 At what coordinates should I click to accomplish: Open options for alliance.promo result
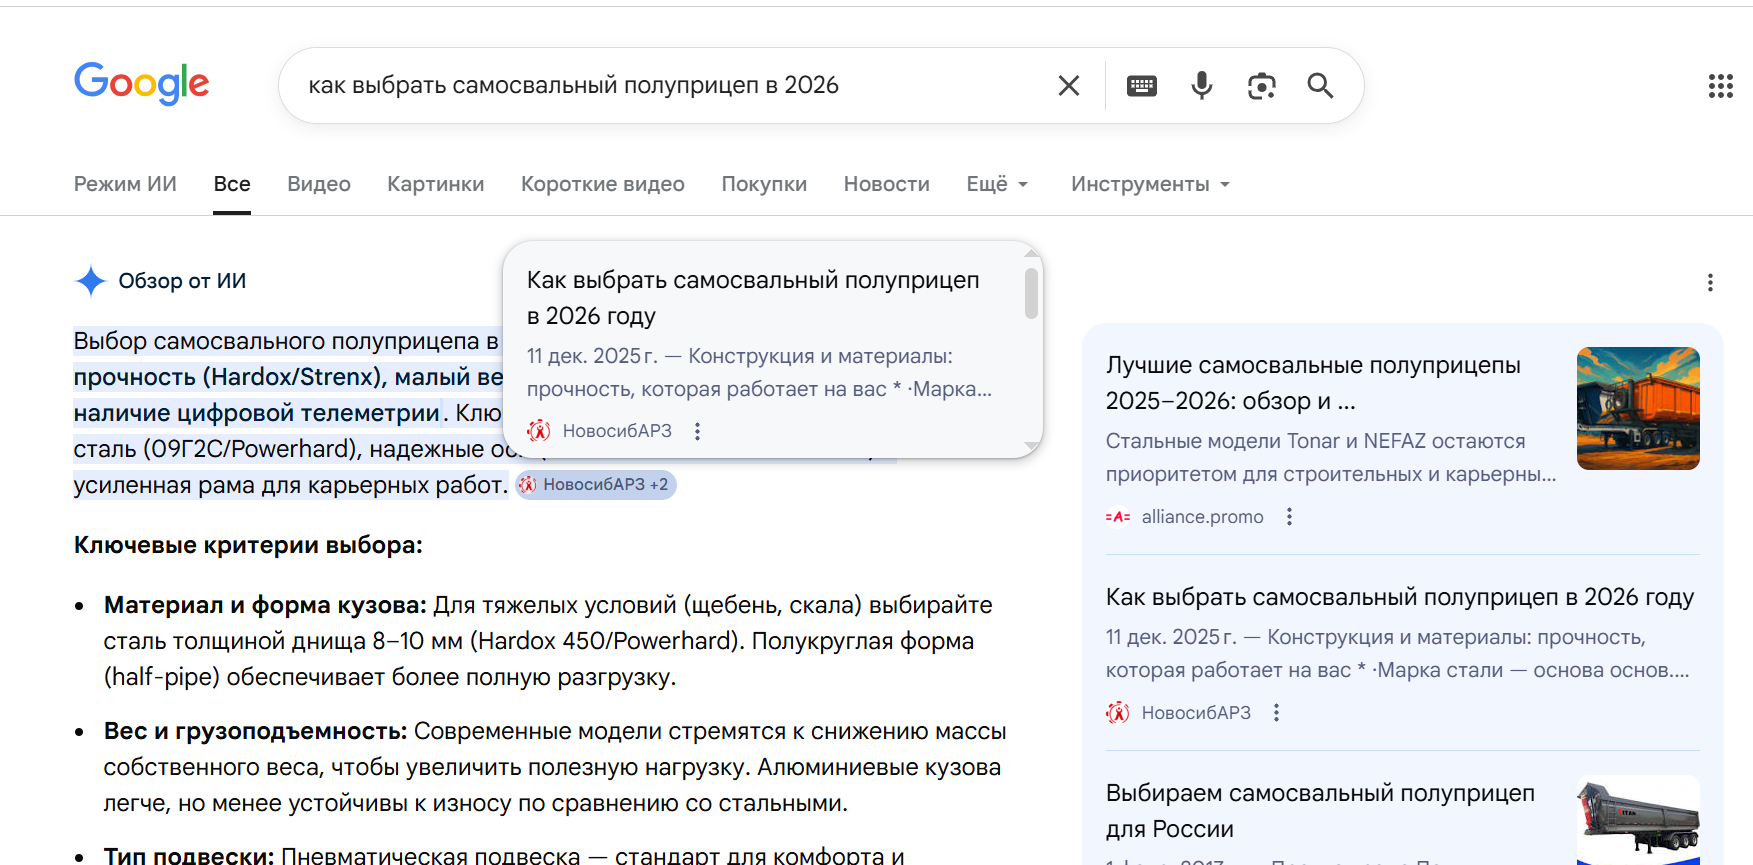1289,517
